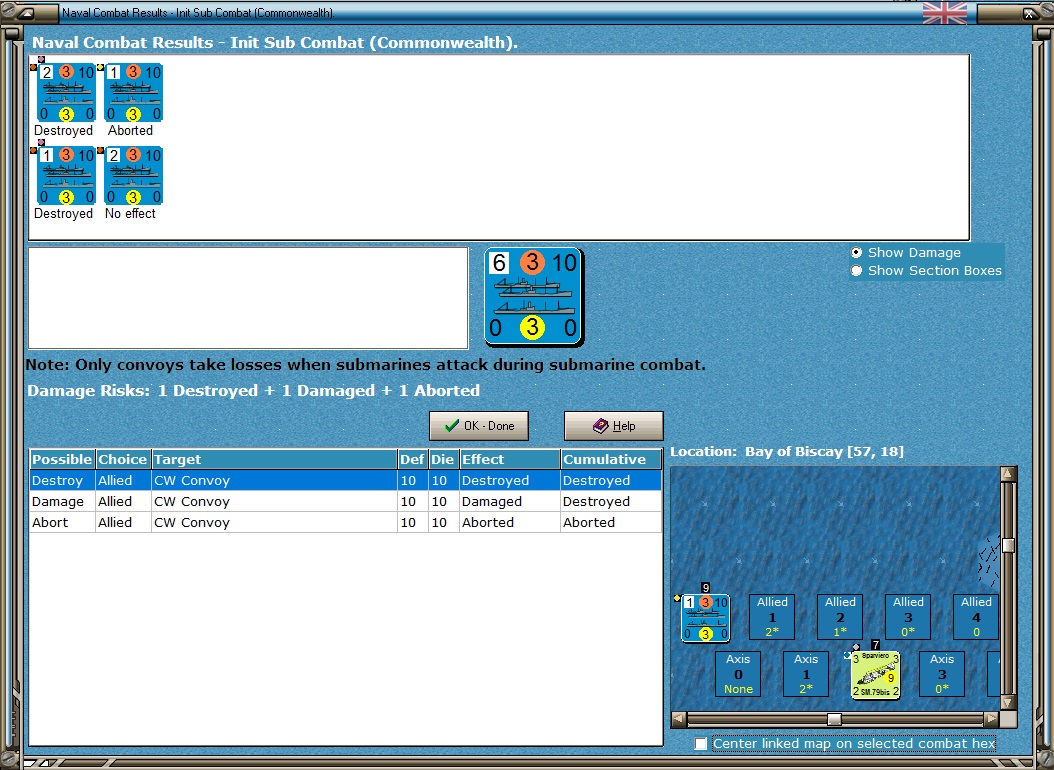1054x770 pixels.
Task: Click map horizontal scrollbar left arrow
Action: [x=679, y=719]
